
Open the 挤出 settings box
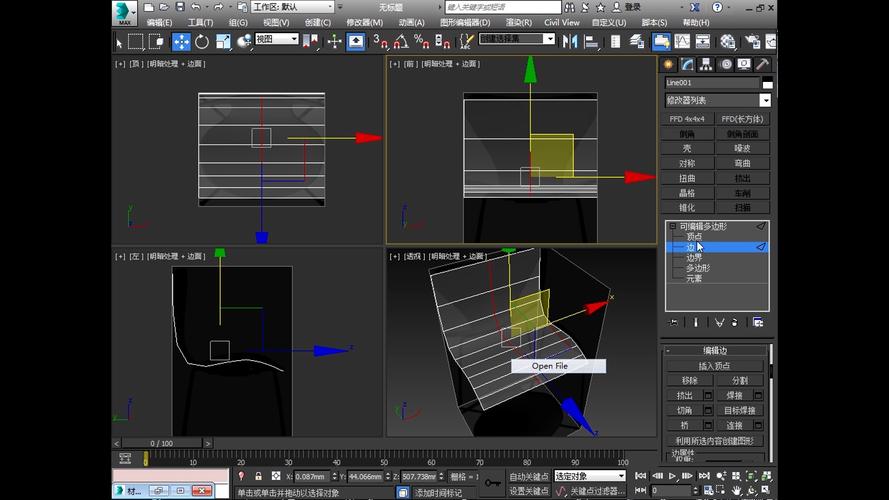pyautogui.click(x=708, y=396)
